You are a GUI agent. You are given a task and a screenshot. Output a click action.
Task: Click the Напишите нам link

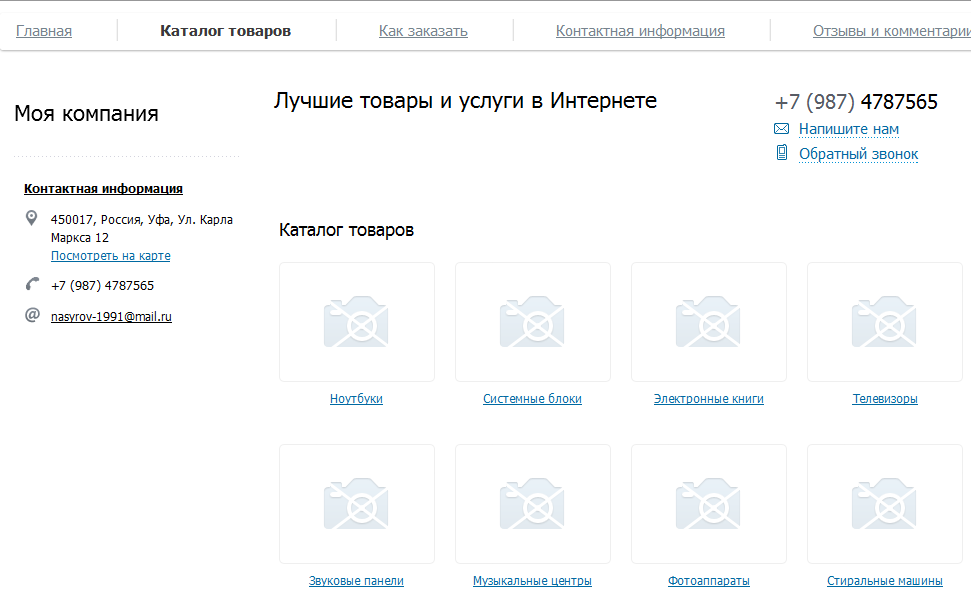coord(848,129)
